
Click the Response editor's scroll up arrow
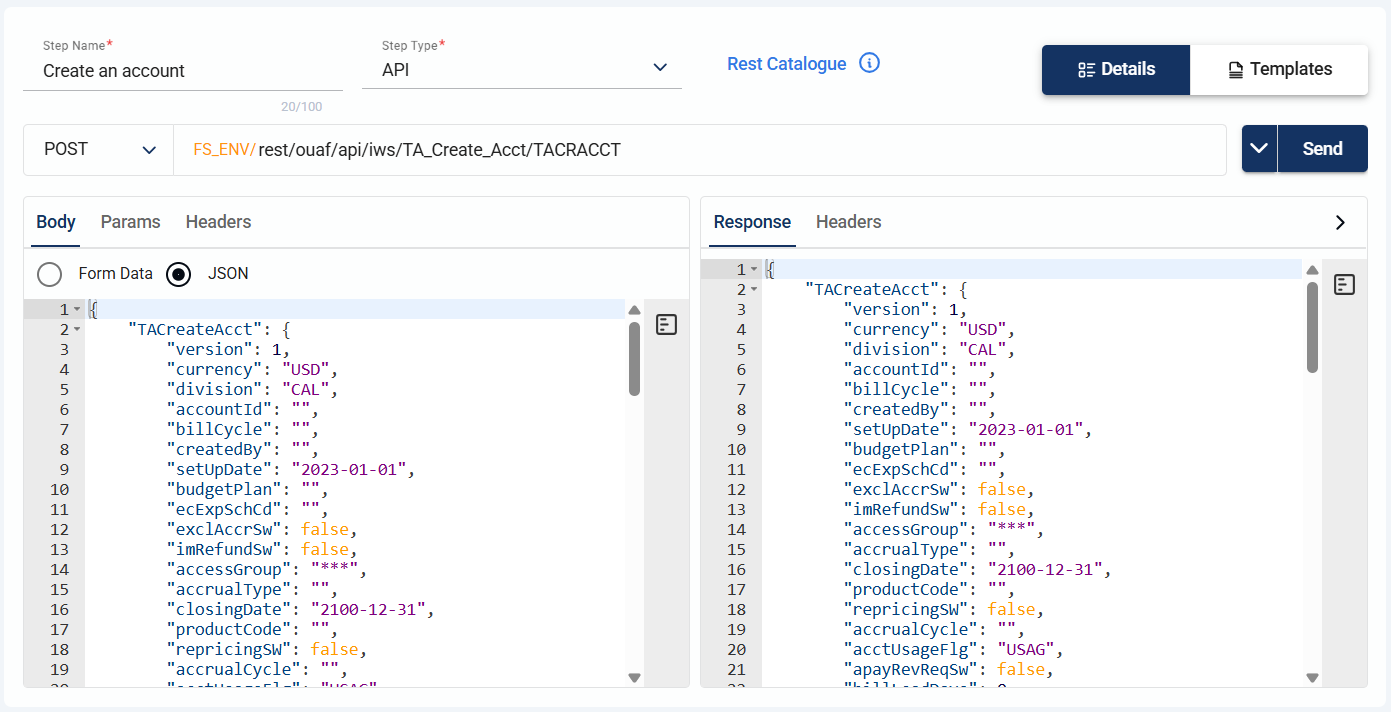(x=1312, y=270)
